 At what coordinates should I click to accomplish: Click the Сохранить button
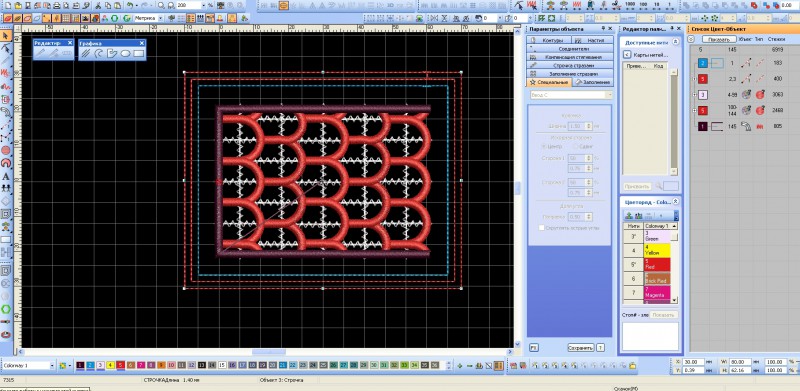click(581, 348)
